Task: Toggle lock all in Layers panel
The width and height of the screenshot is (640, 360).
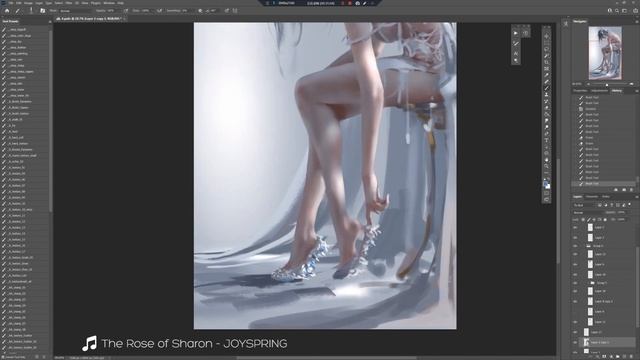Action: click(605, 220)
